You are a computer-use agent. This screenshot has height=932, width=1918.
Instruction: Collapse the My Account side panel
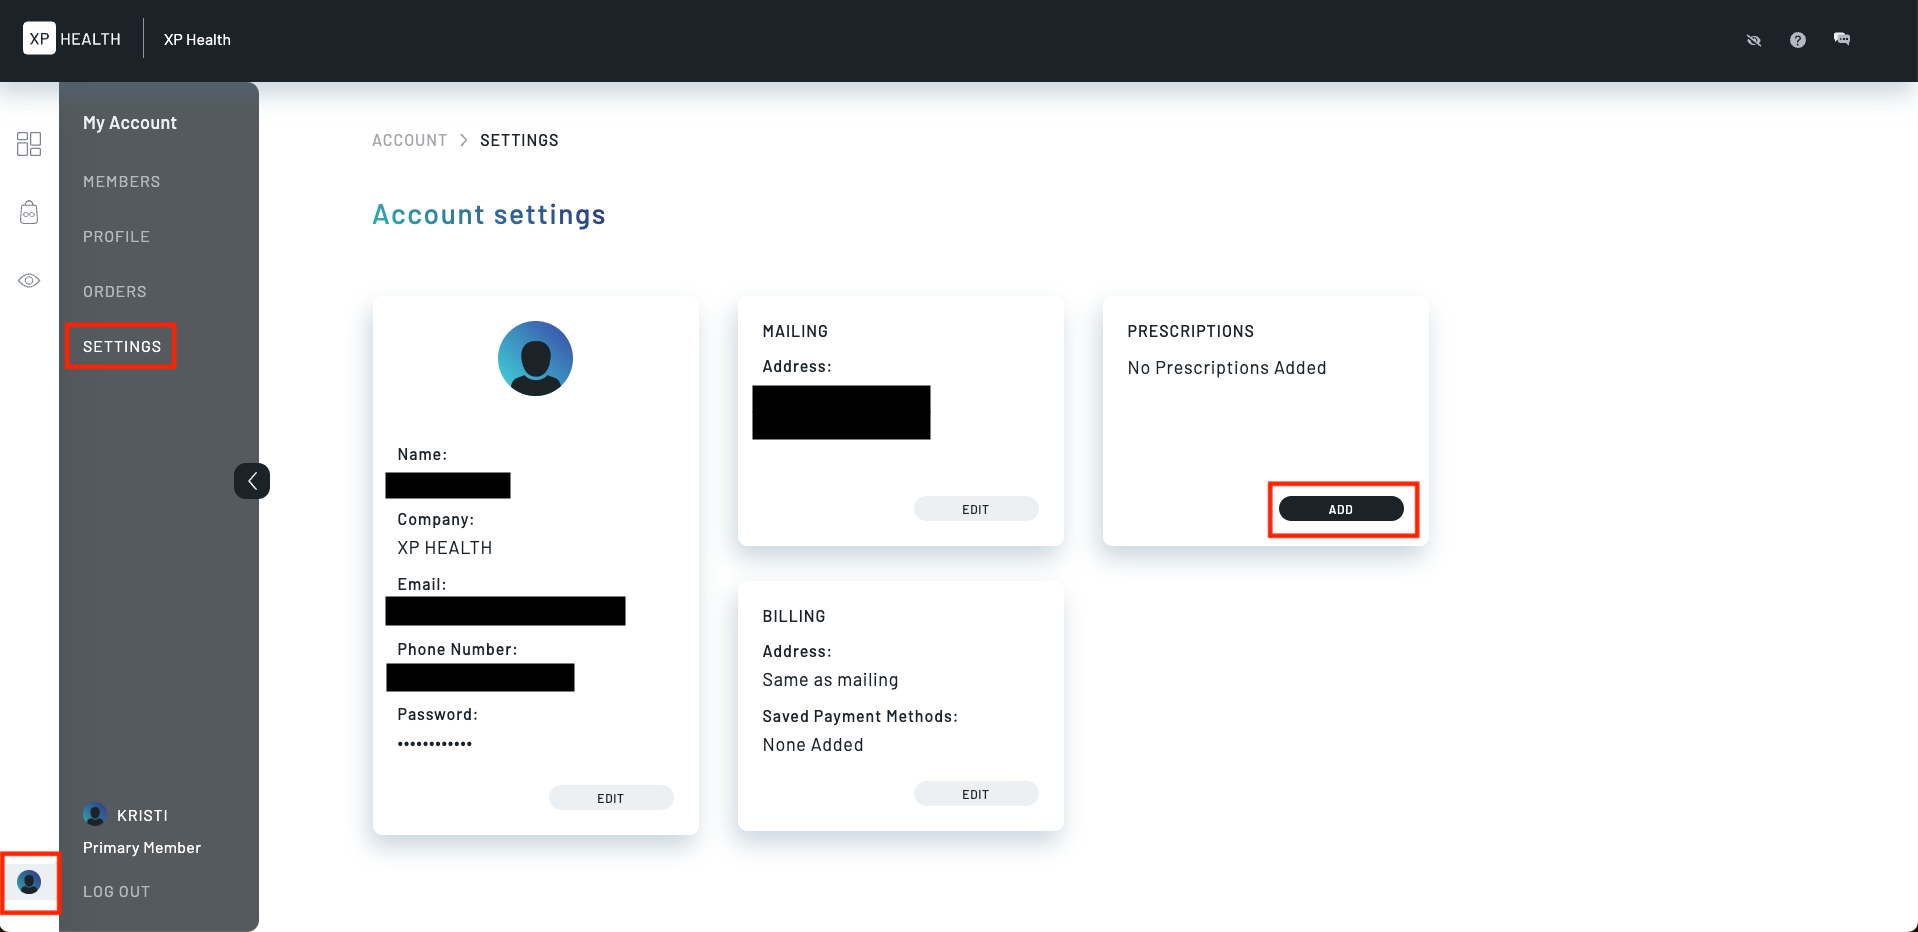pyautogui.click(x=252, y=481)
